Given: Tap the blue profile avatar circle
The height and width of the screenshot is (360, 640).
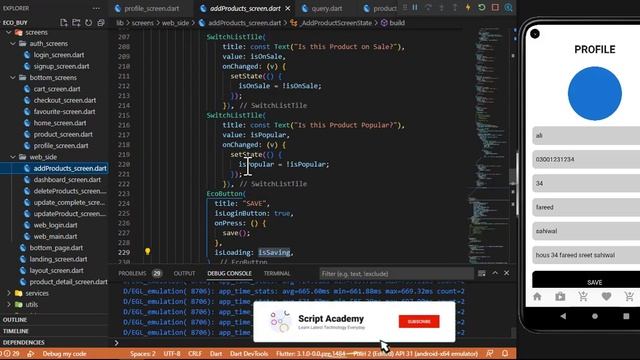Looking at the screenshot, I should 595,93.
